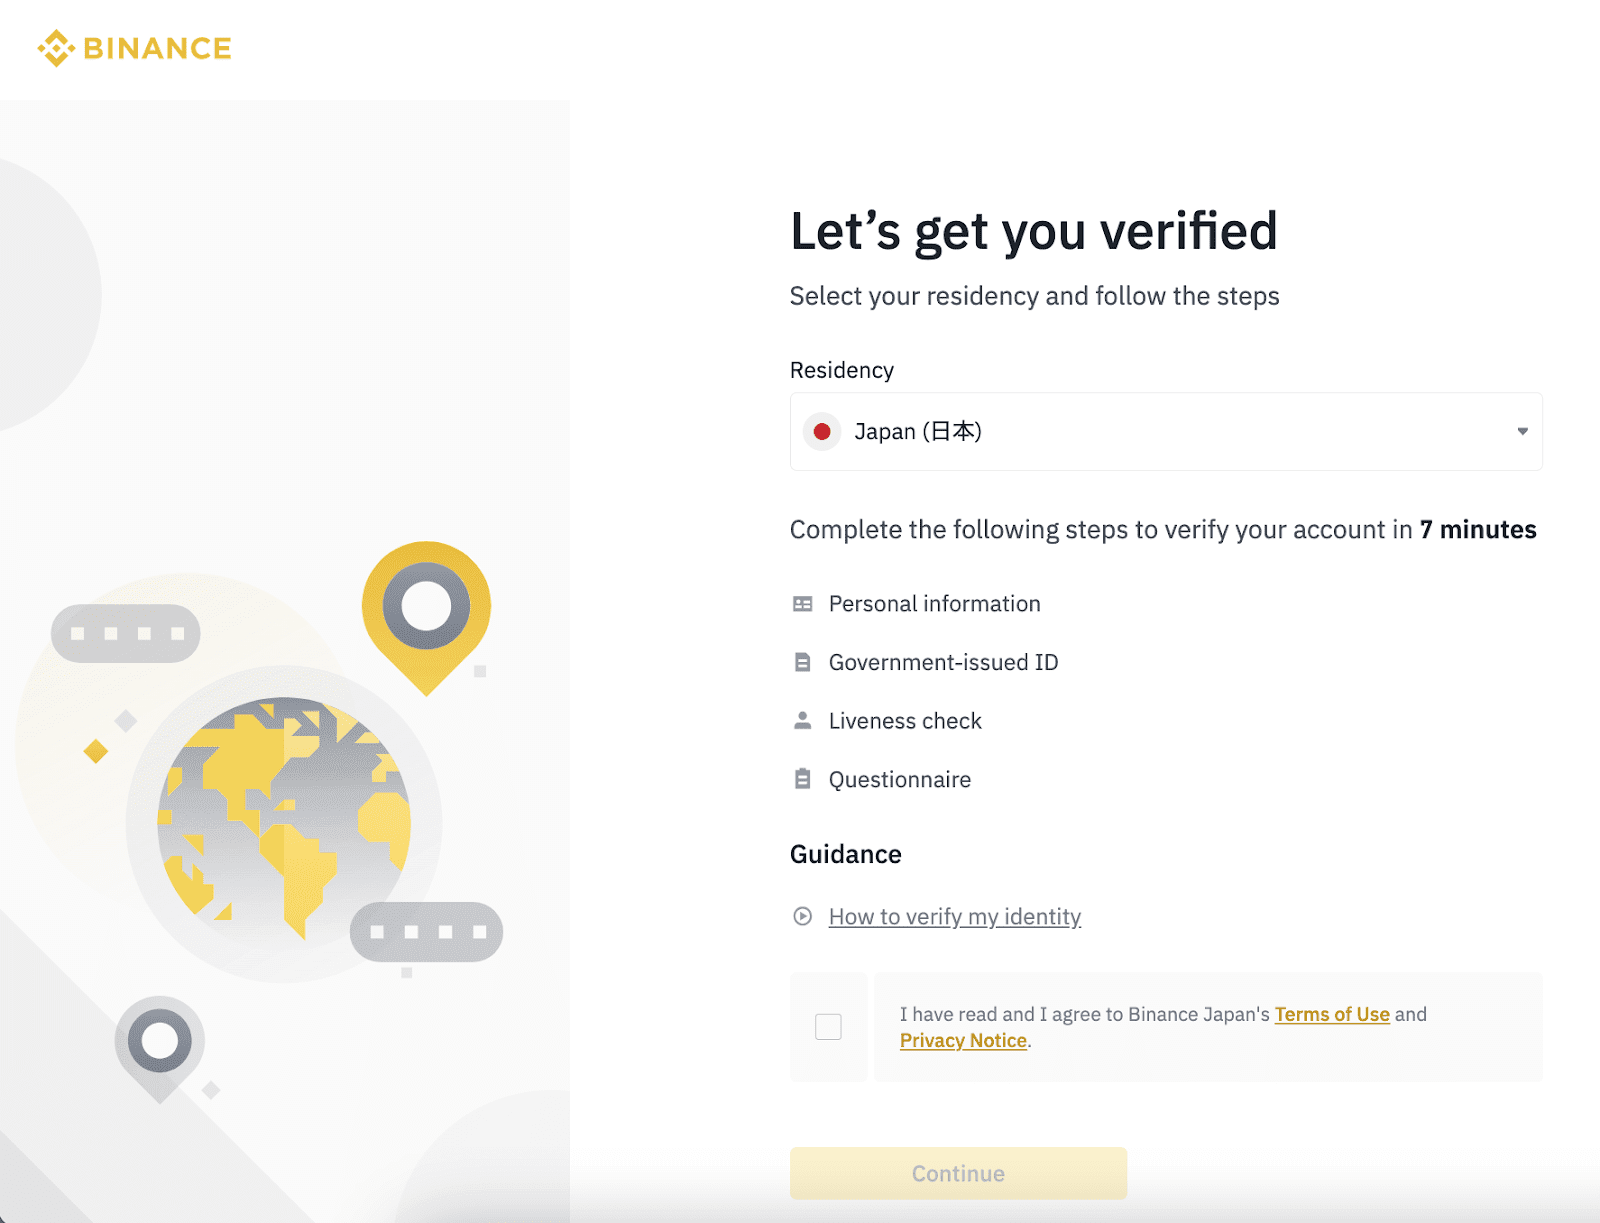Open the Privacy Notice link
The image size is (1600, 1223).
(x=963, y=1041)
